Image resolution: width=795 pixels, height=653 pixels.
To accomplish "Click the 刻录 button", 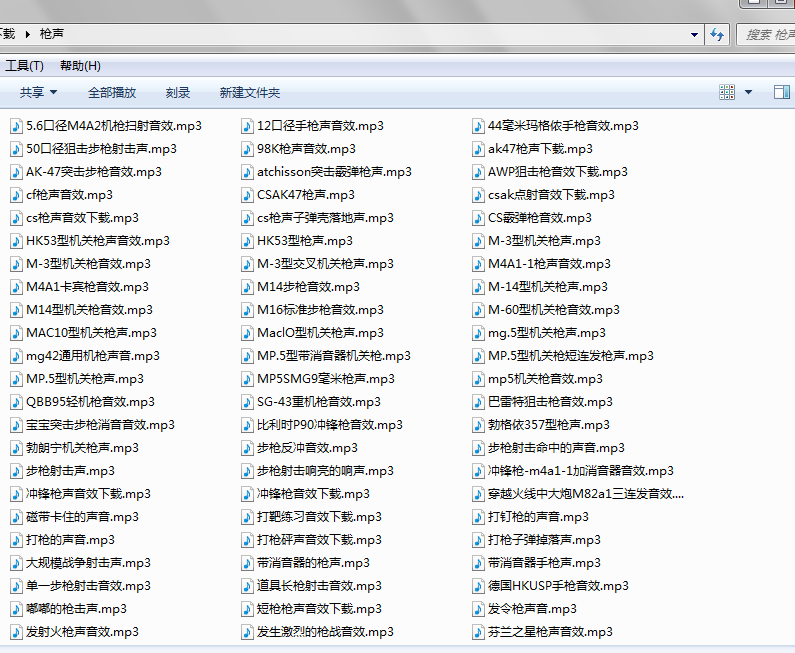I will coord(177,92).
